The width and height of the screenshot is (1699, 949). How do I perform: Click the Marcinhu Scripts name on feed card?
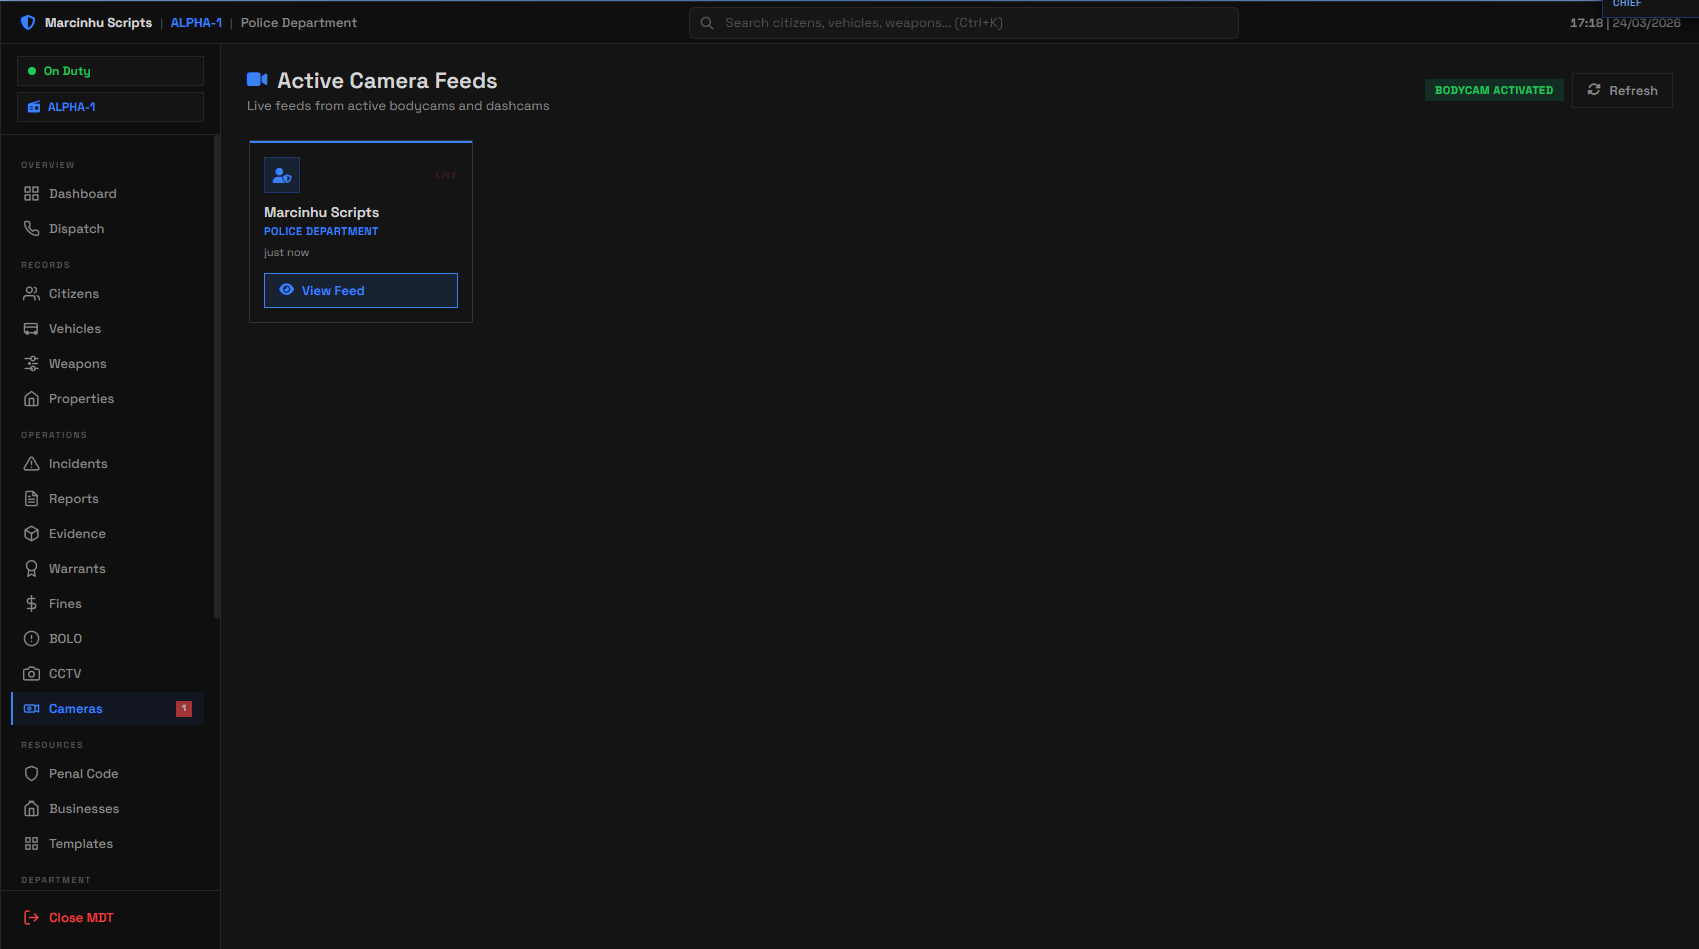(321, 213)
